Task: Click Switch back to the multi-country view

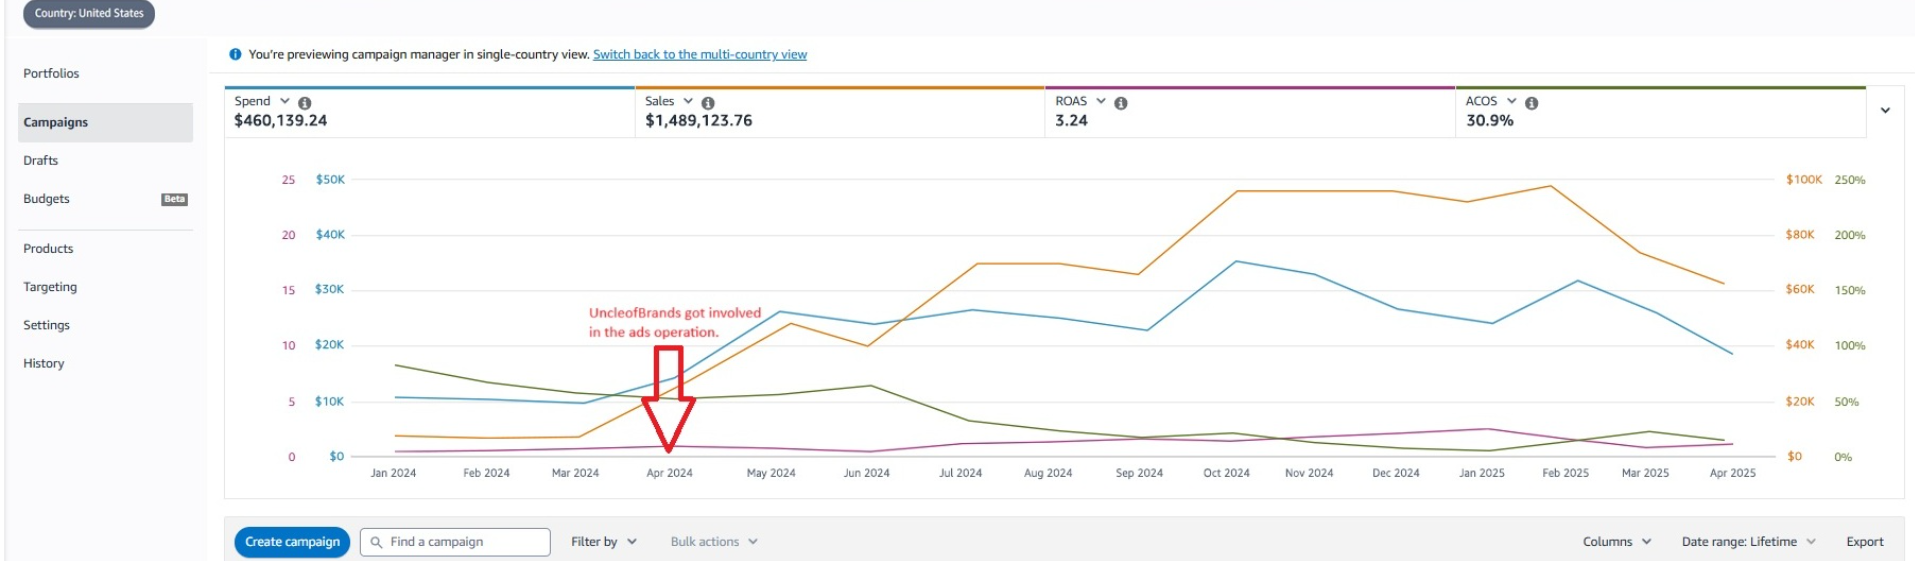Action: tap(700, 54)
